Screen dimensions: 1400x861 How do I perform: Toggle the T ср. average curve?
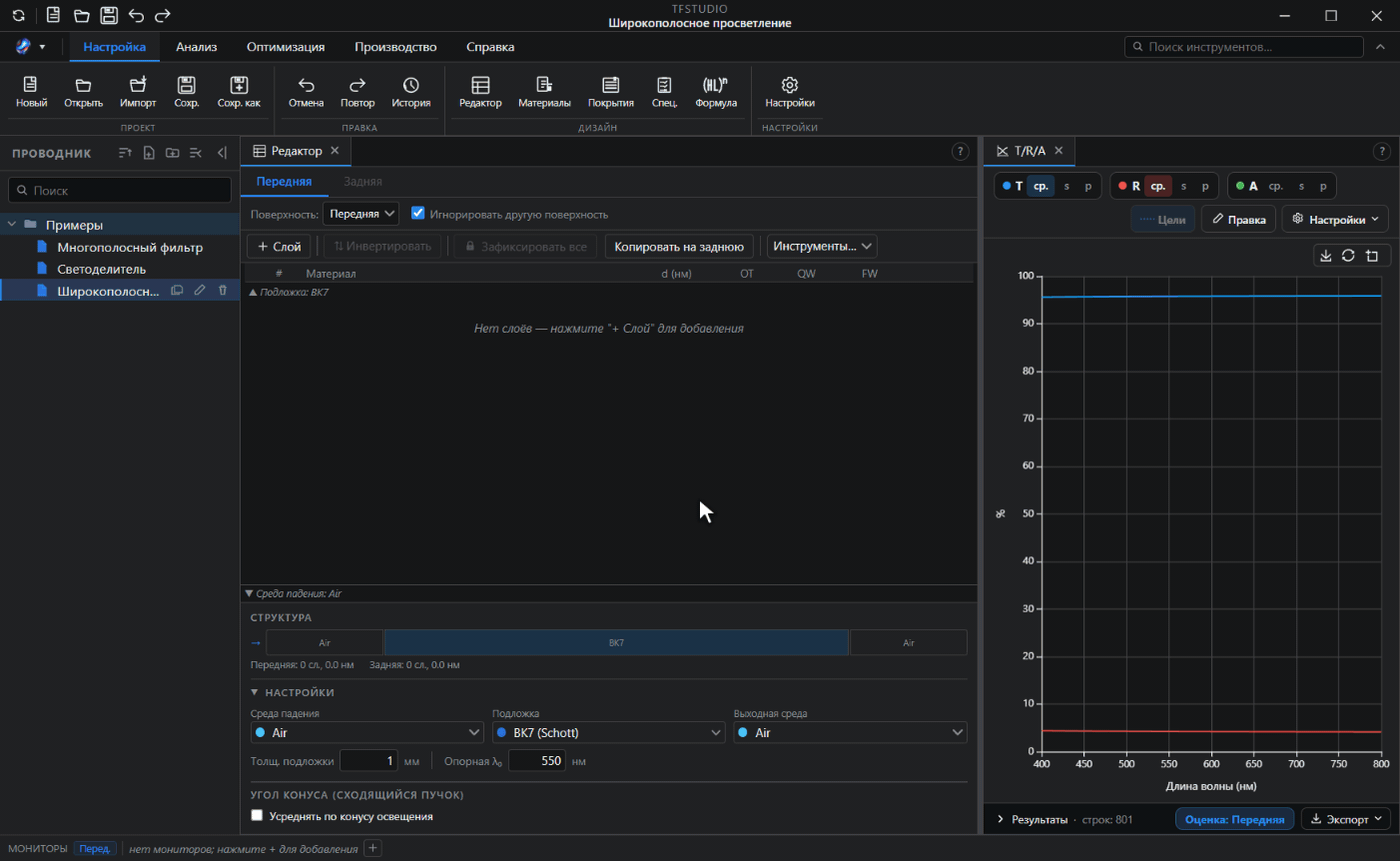[x=1041, y=186]
